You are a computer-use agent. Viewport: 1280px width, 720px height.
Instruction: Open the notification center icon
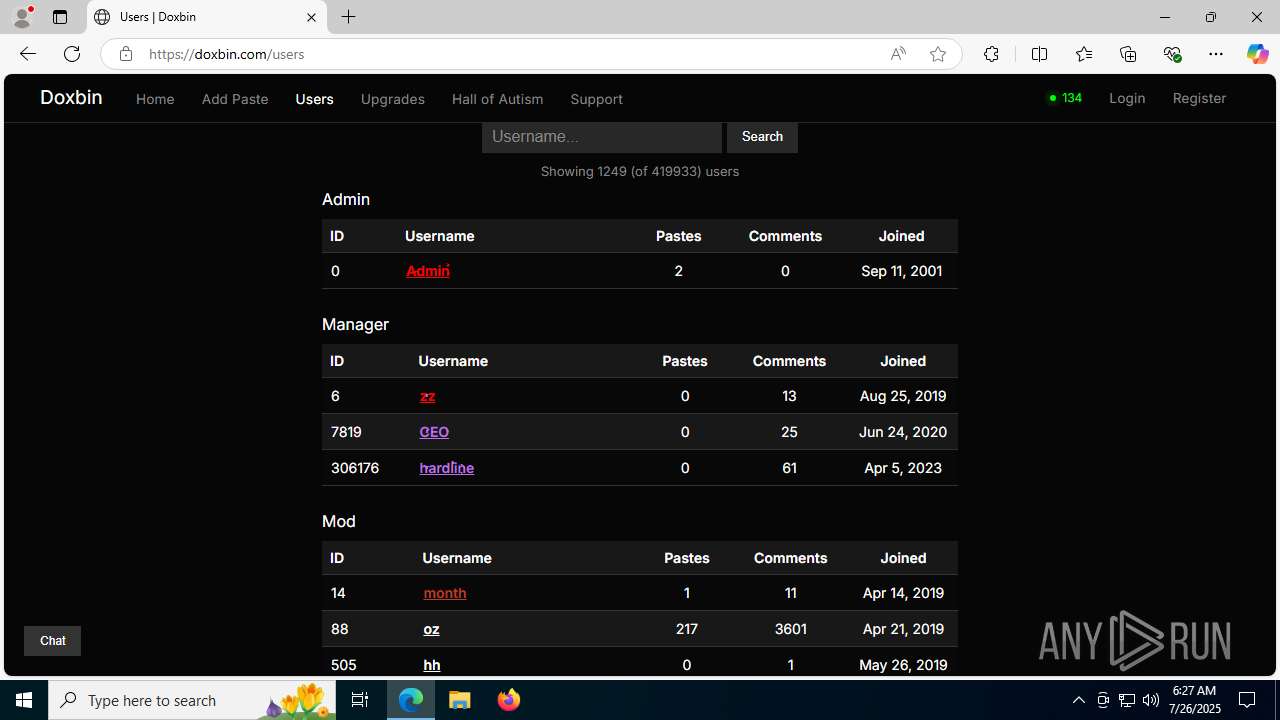tap(1247, 700)
